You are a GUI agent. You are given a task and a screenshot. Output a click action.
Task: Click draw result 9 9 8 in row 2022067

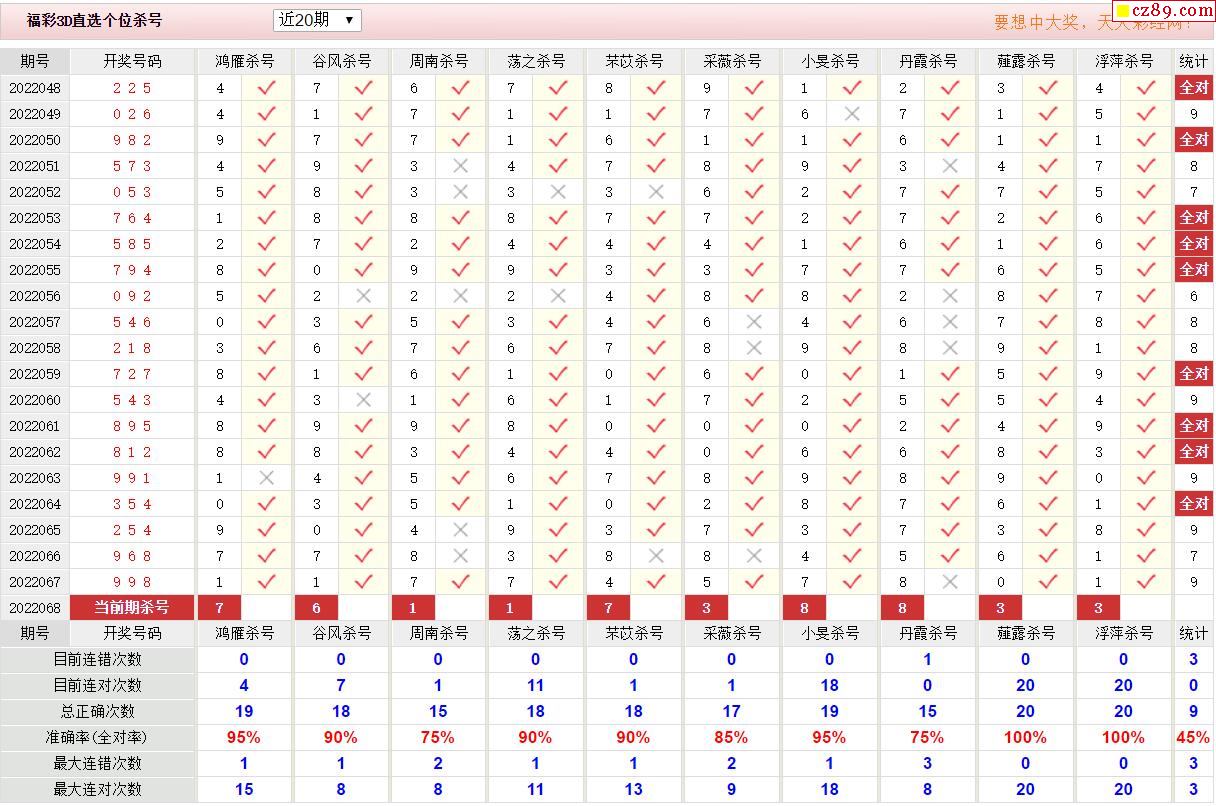coord(132,582)
